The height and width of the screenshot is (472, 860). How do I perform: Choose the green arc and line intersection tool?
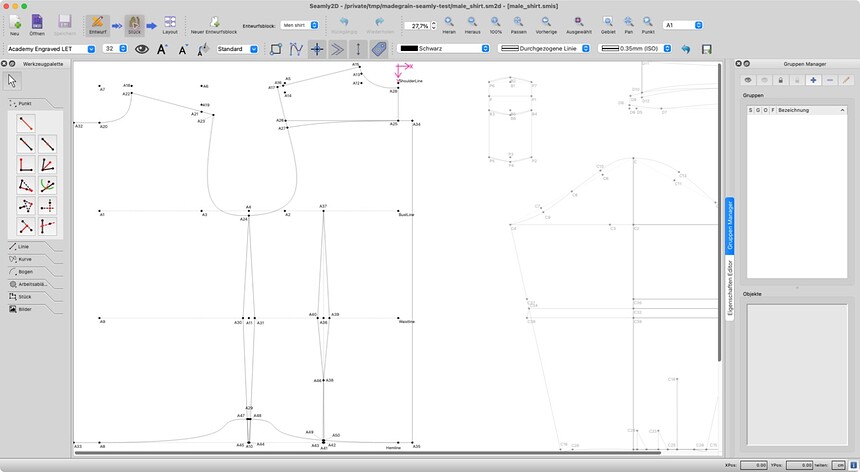pyautogui.click(x=48, y=185)
